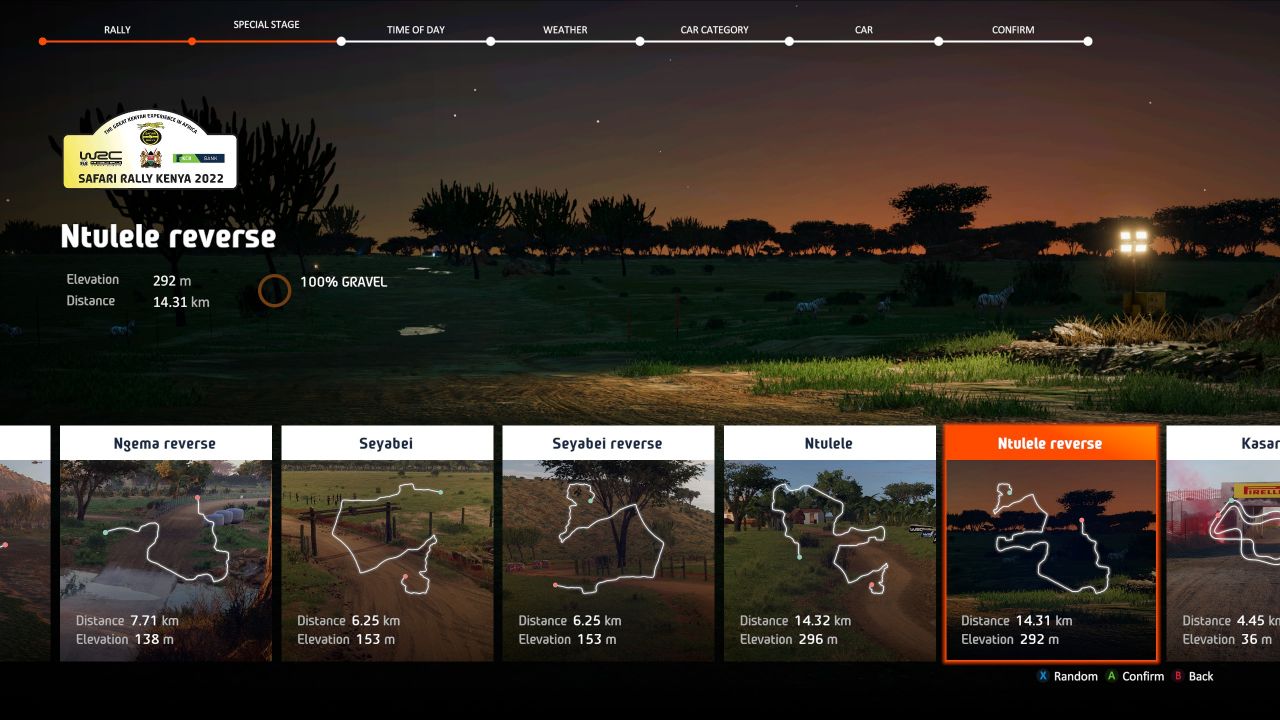Open the Weather step
This screenshot has width=1280, height=720.
coord(565,30)
